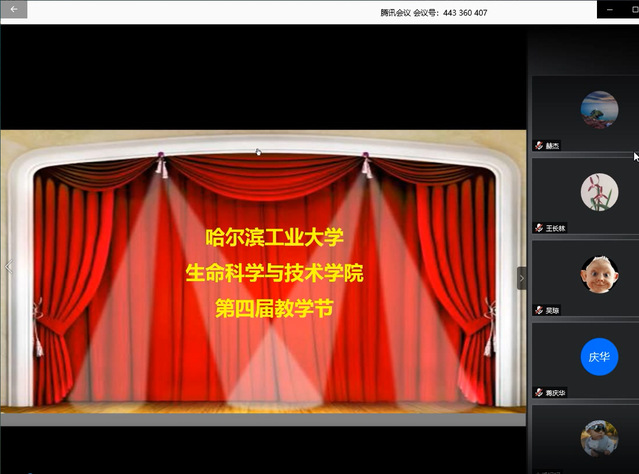Collapse the participant panel using the side chevron
The width and height of the screenshot is (639, 474).
click(521, 278)
